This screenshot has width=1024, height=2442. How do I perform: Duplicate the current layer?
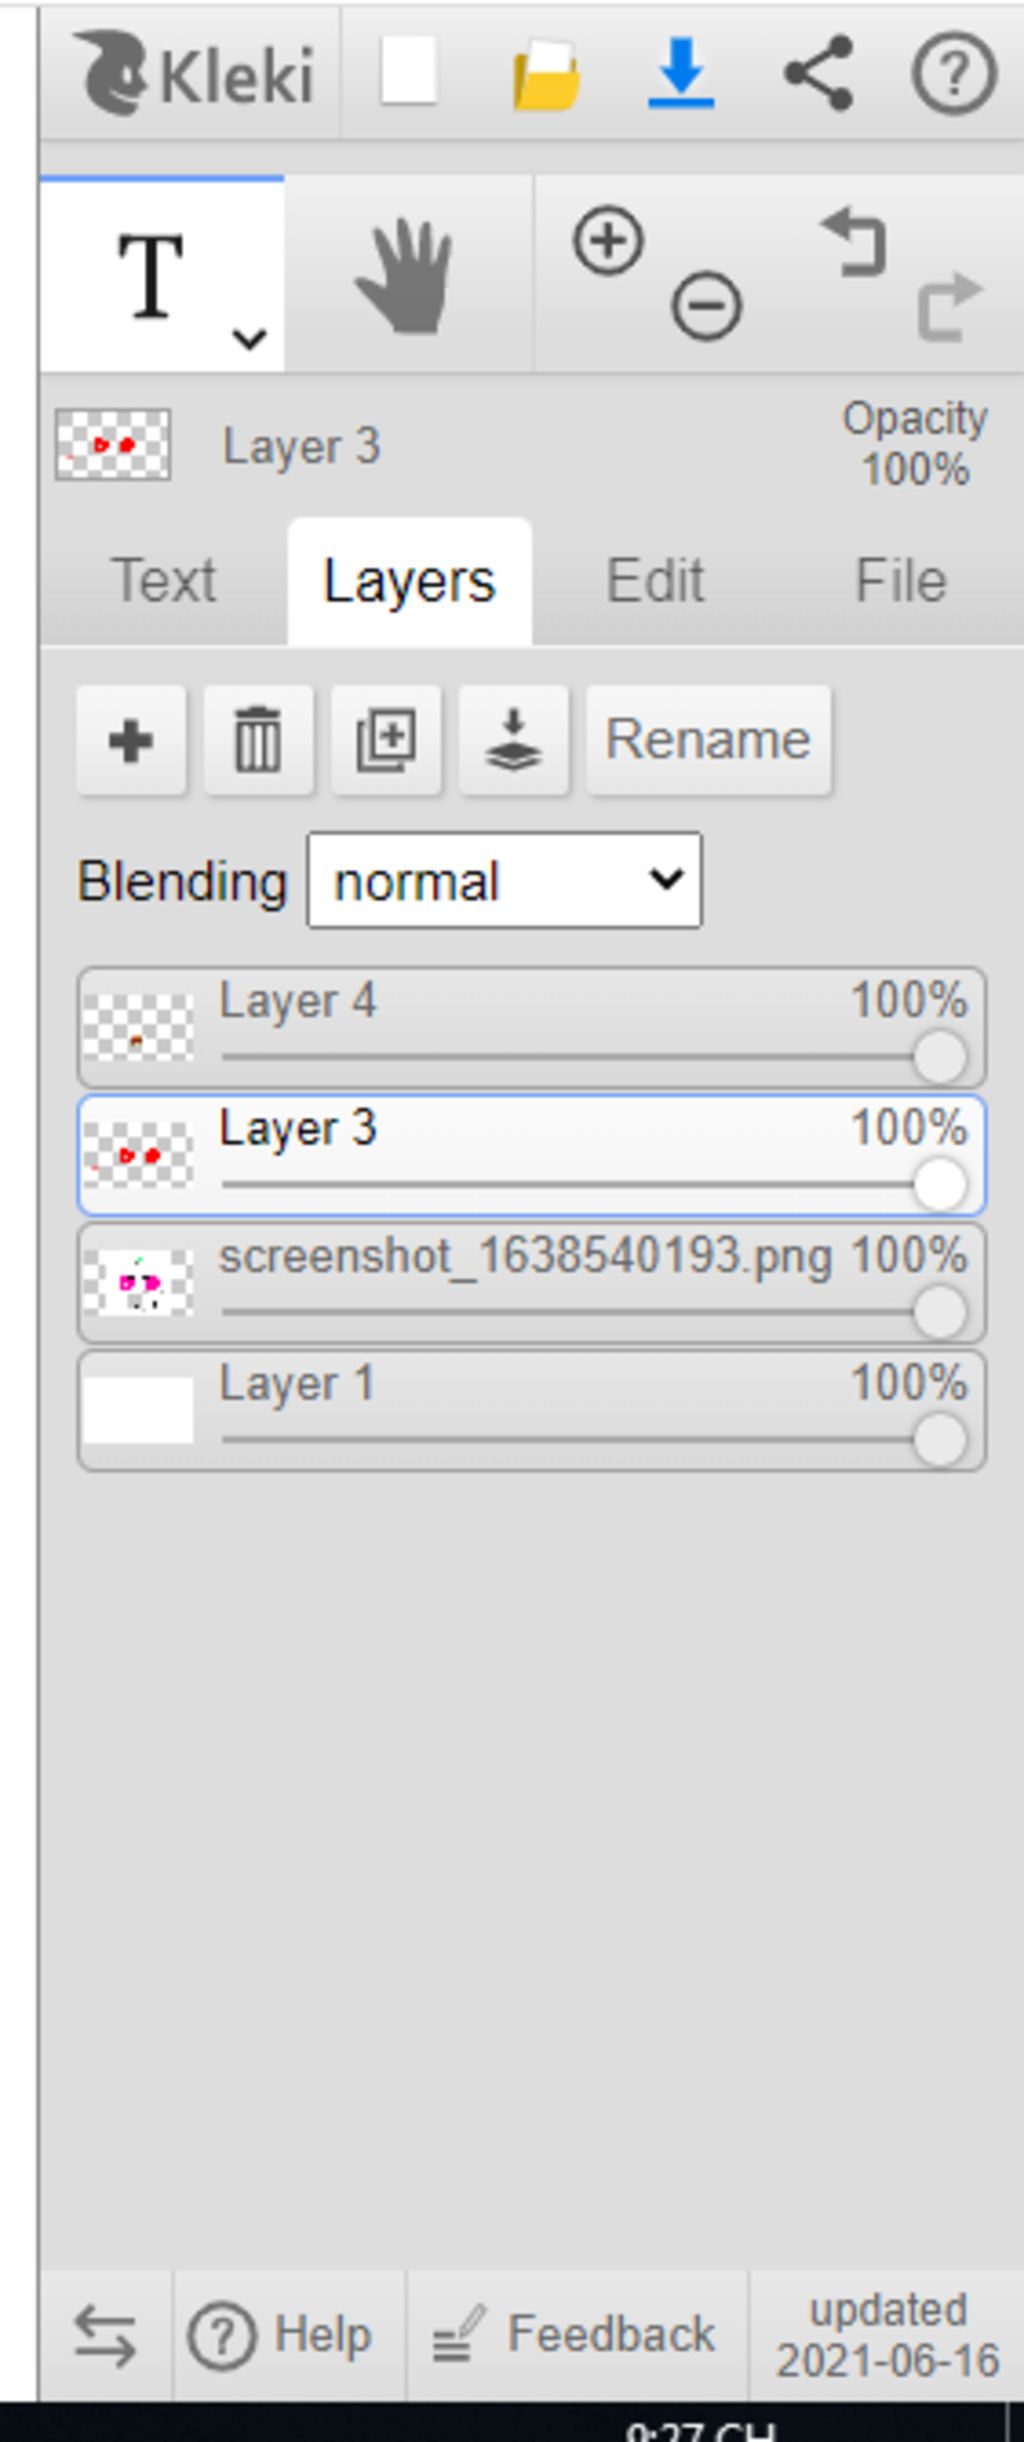tap(386, 741)
